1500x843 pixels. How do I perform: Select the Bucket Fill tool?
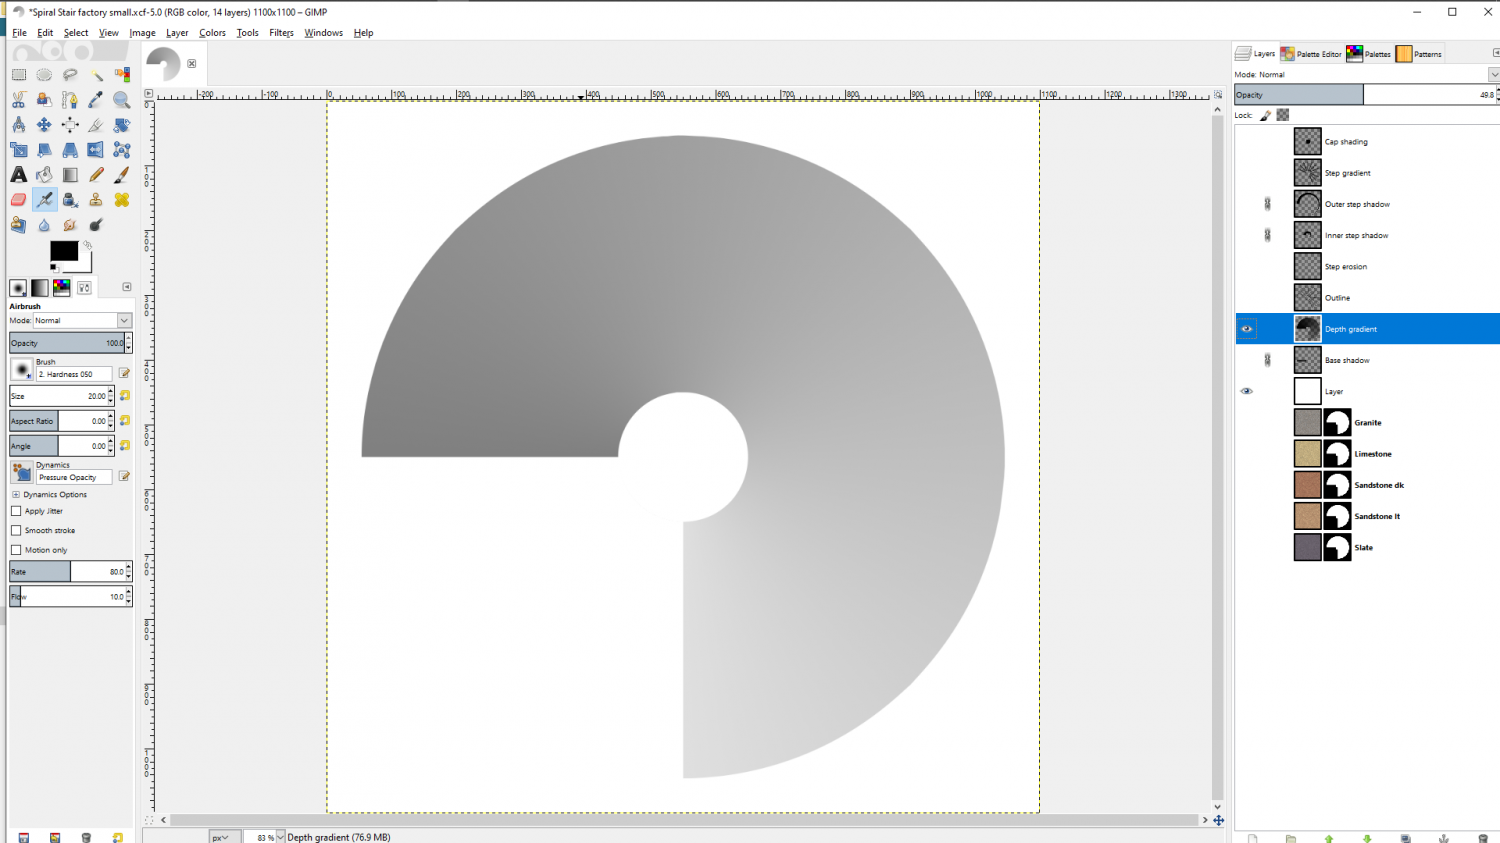tap(44, 175)
